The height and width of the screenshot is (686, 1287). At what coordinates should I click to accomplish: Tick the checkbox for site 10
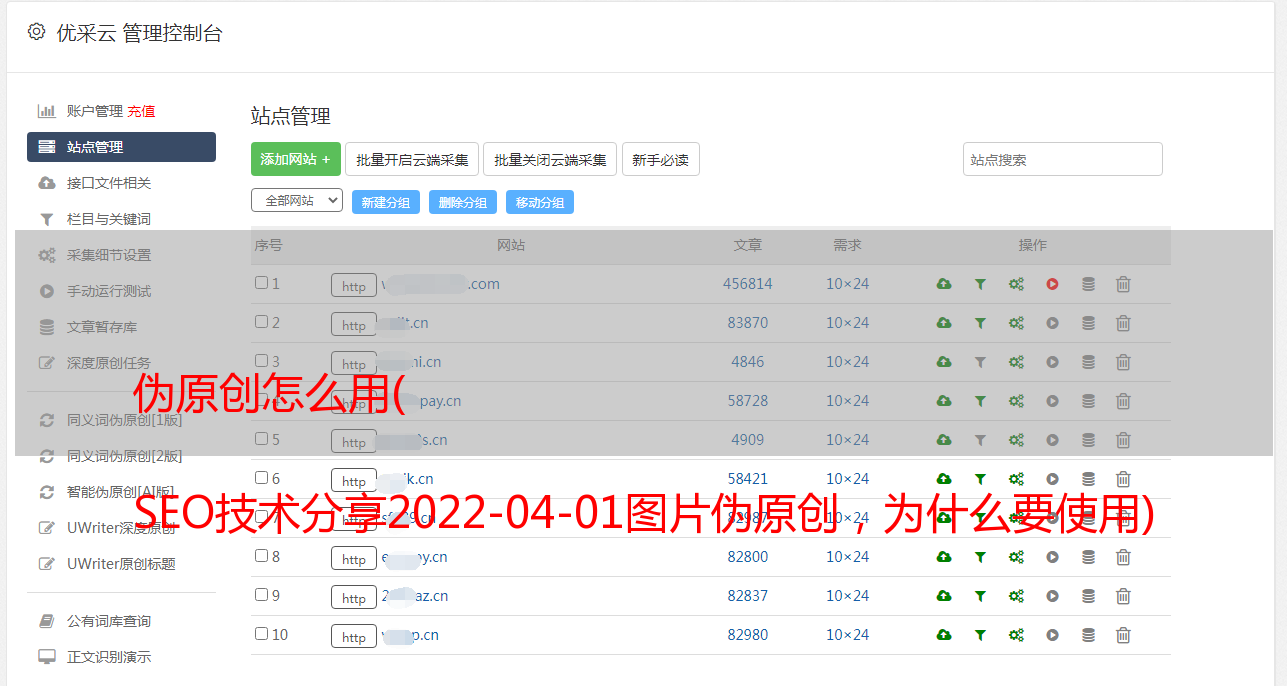261,634
